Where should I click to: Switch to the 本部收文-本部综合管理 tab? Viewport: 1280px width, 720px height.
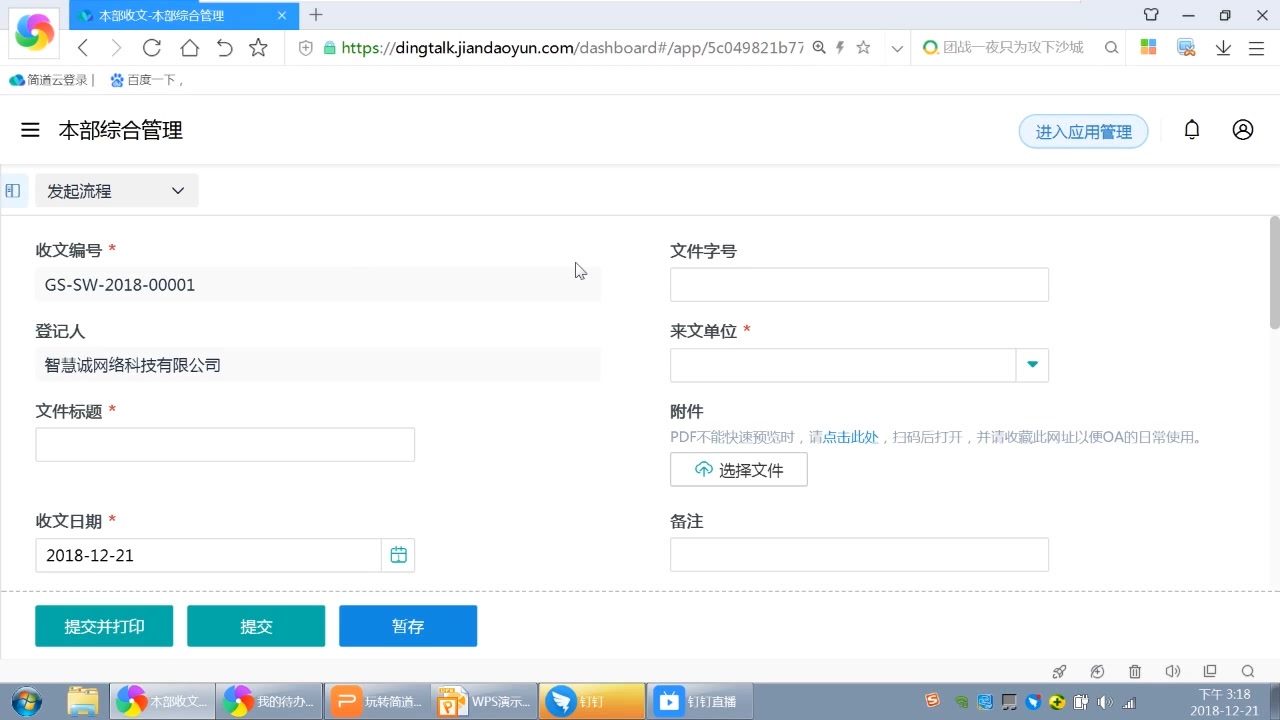[185, 16]
